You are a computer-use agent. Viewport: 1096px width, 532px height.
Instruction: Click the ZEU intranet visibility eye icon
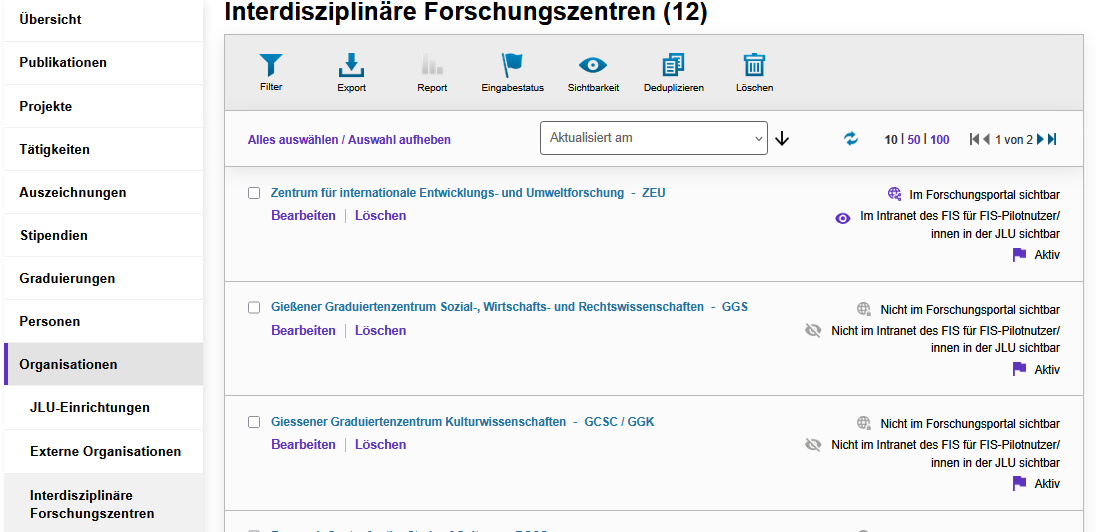pyautogui.click(x=843, y=218)
